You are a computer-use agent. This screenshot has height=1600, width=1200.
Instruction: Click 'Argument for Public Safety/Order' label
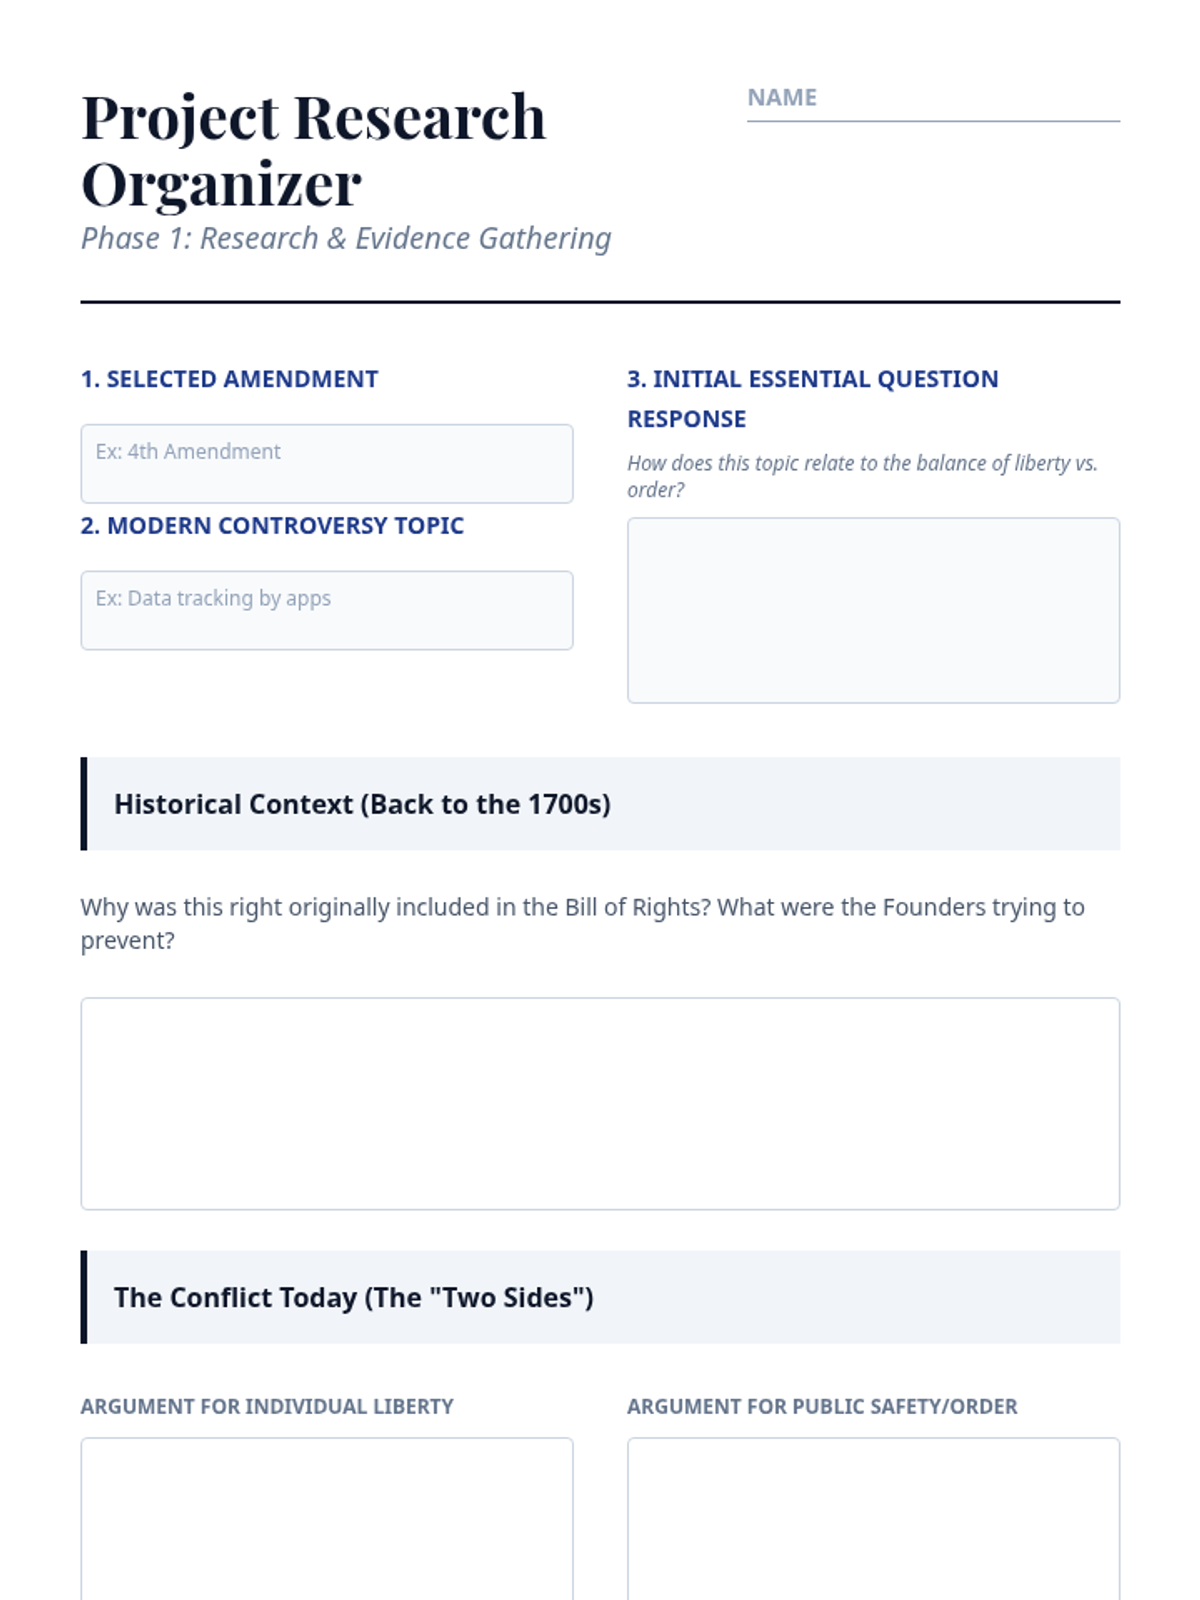822,1406
